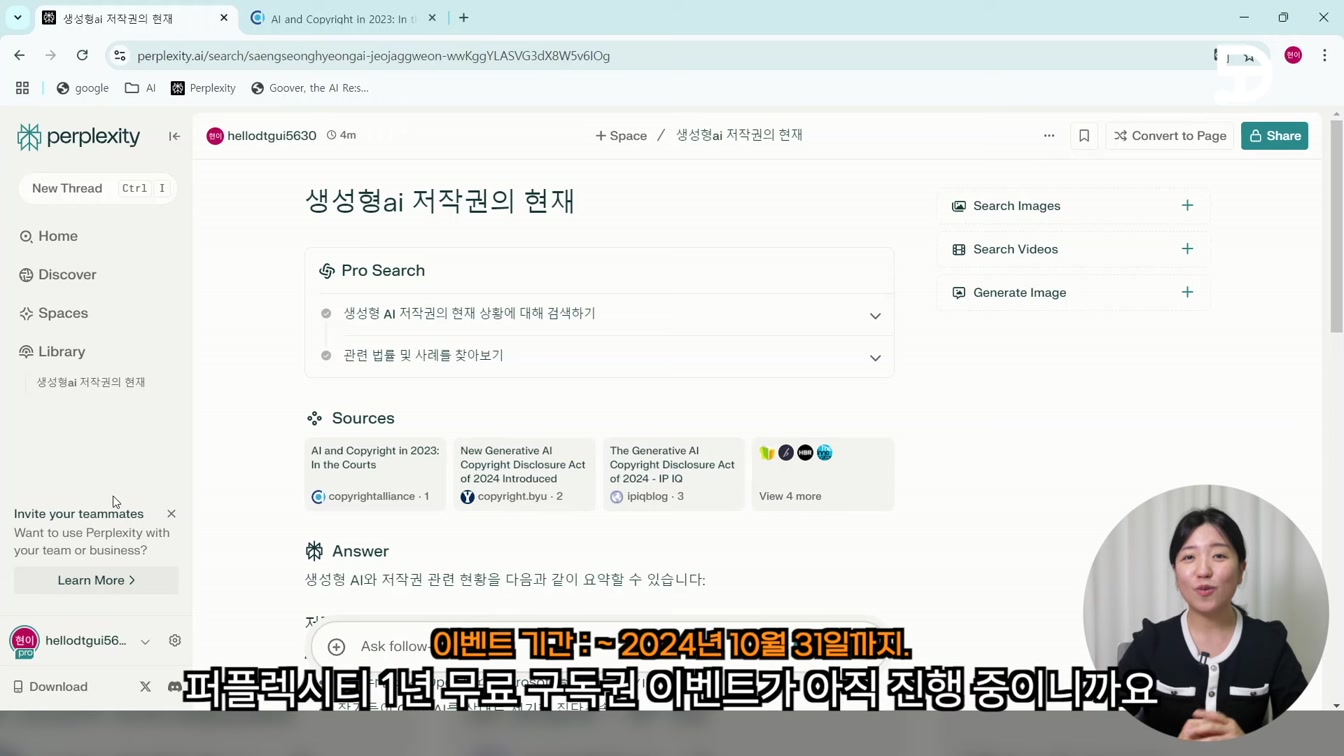Open the New Generative AI Copyright Disclosure Act source
This screenshot has width=1344, height=756.
[524, 474]
